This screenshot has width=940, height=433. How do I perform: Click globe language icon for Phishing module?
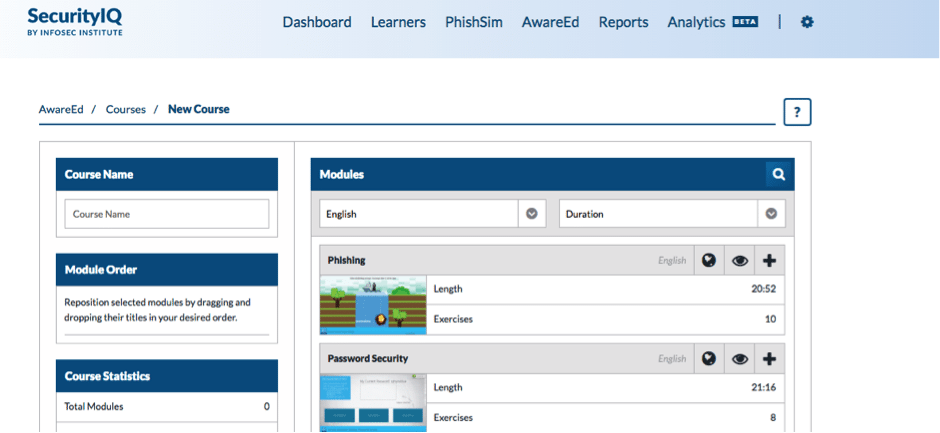(x=708, y=260)
